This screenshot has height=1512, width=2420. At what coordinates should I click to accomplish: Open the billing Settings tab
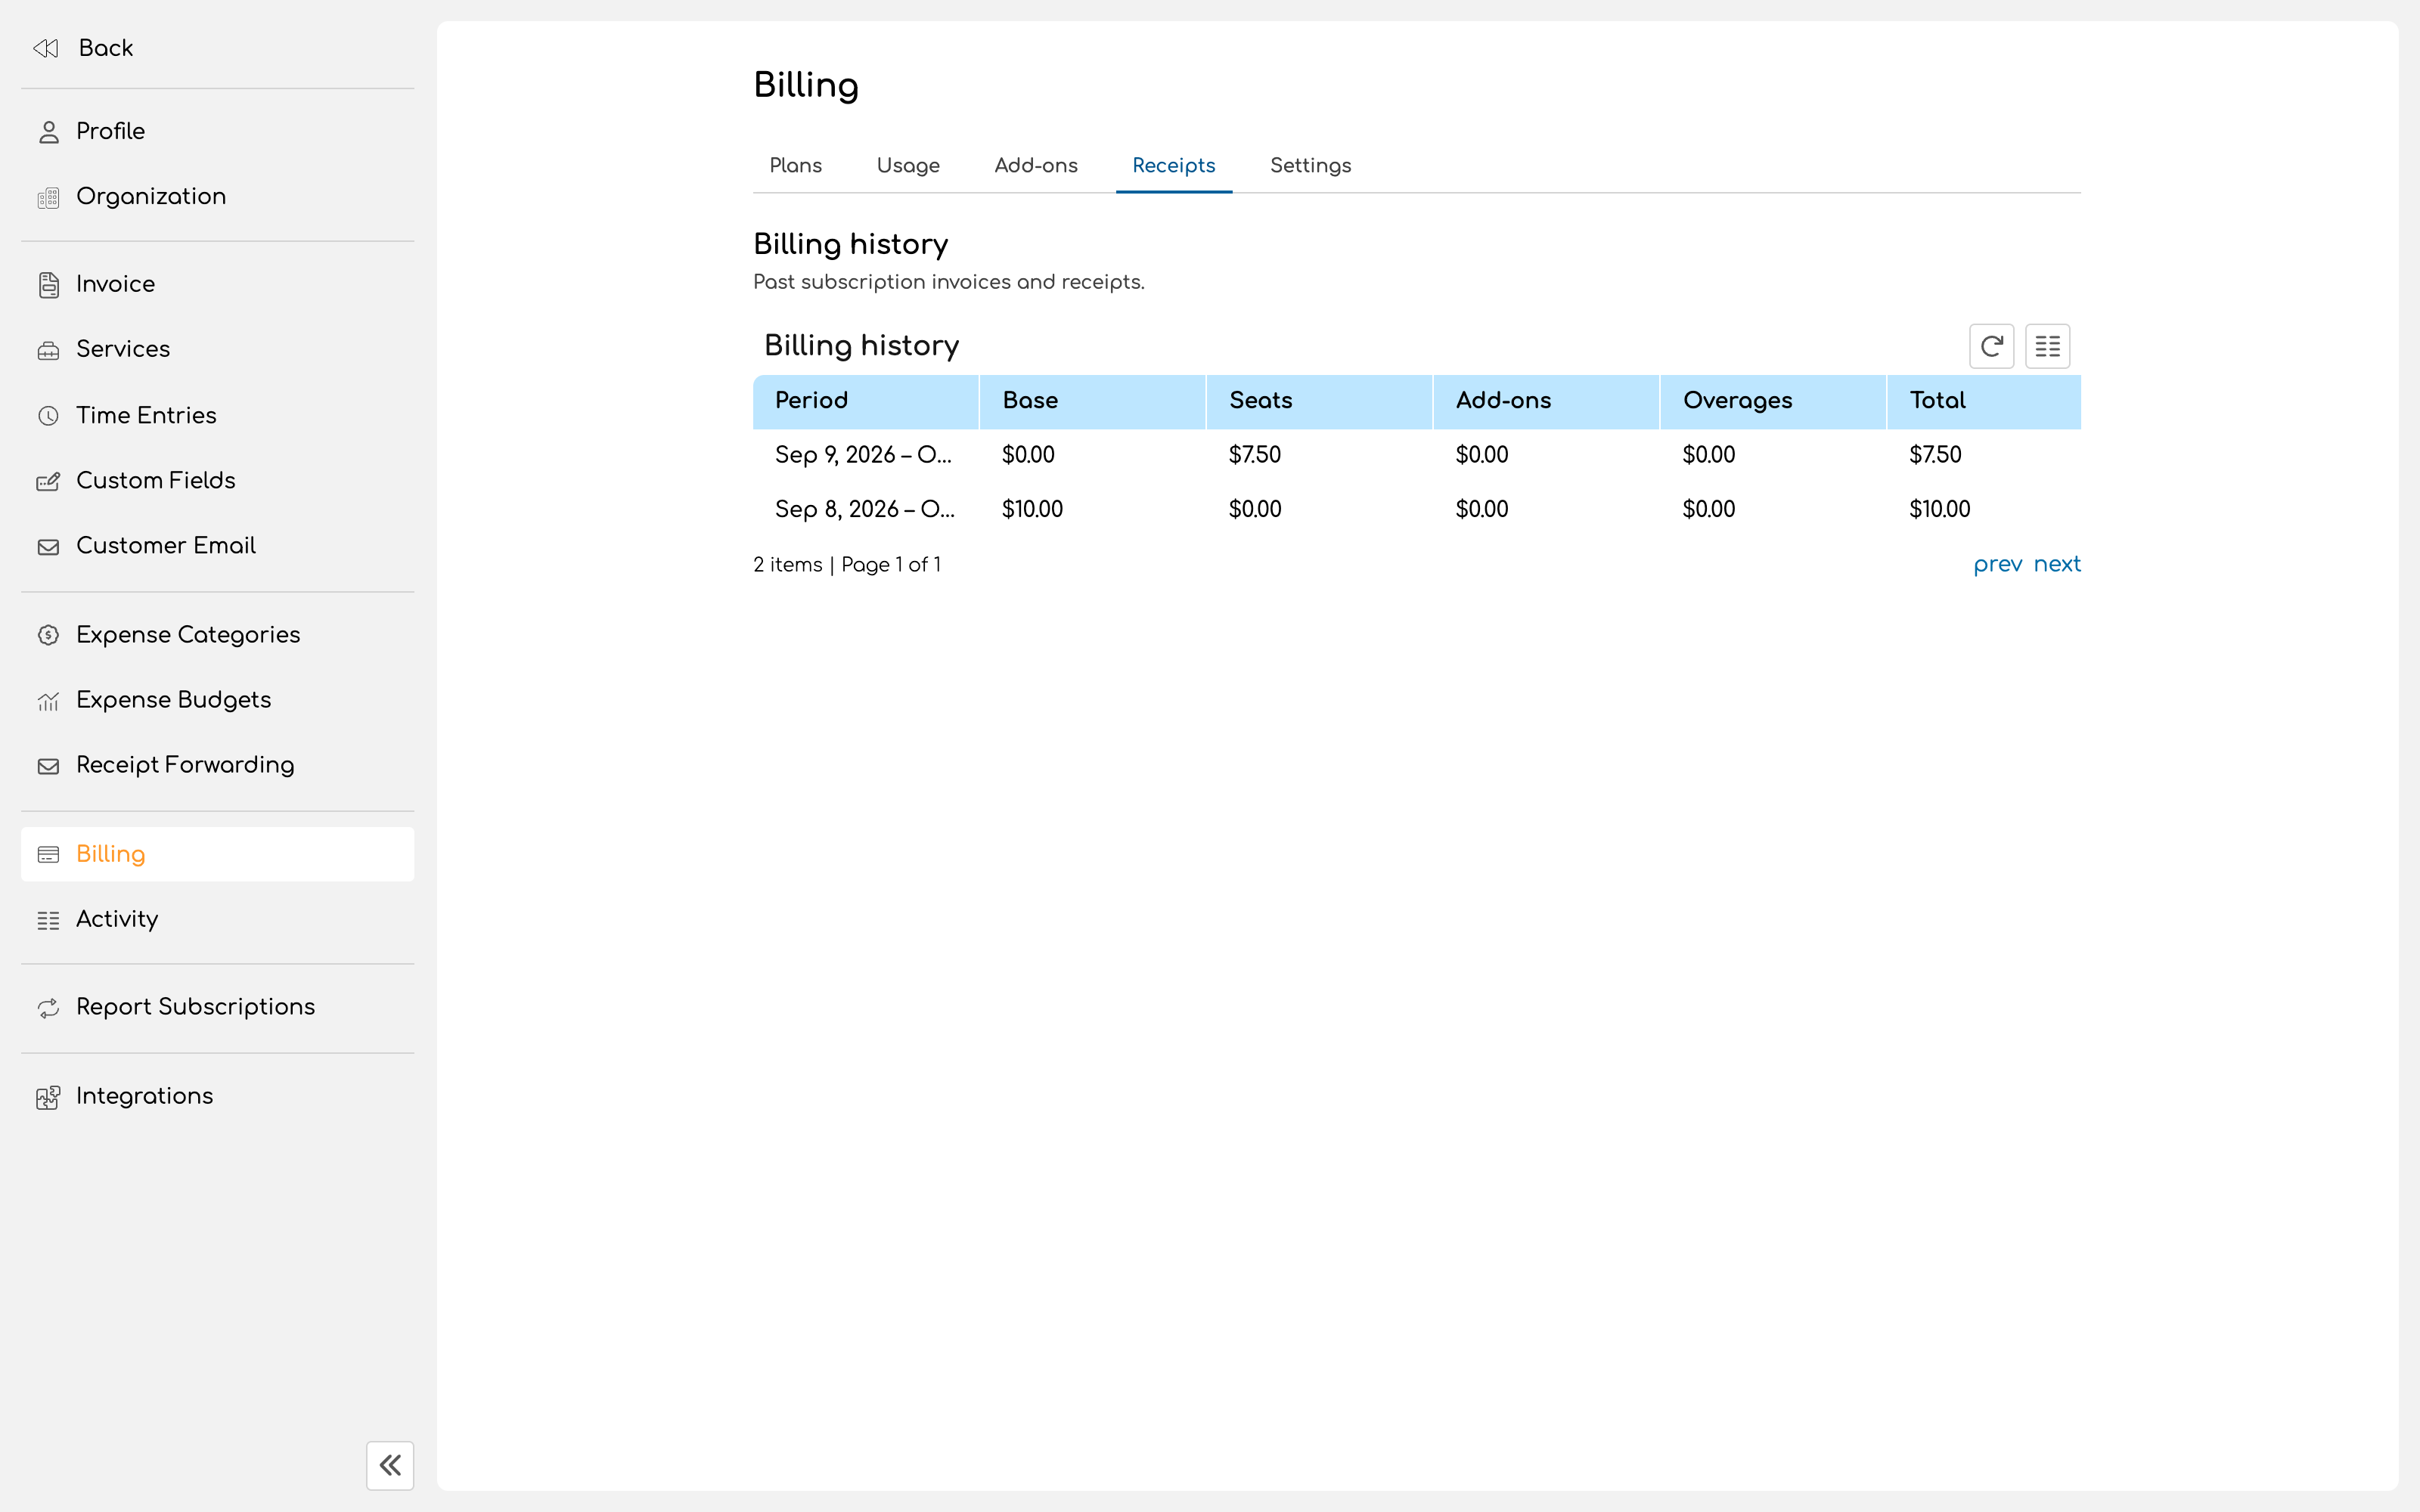click(x=1310, y=165)
